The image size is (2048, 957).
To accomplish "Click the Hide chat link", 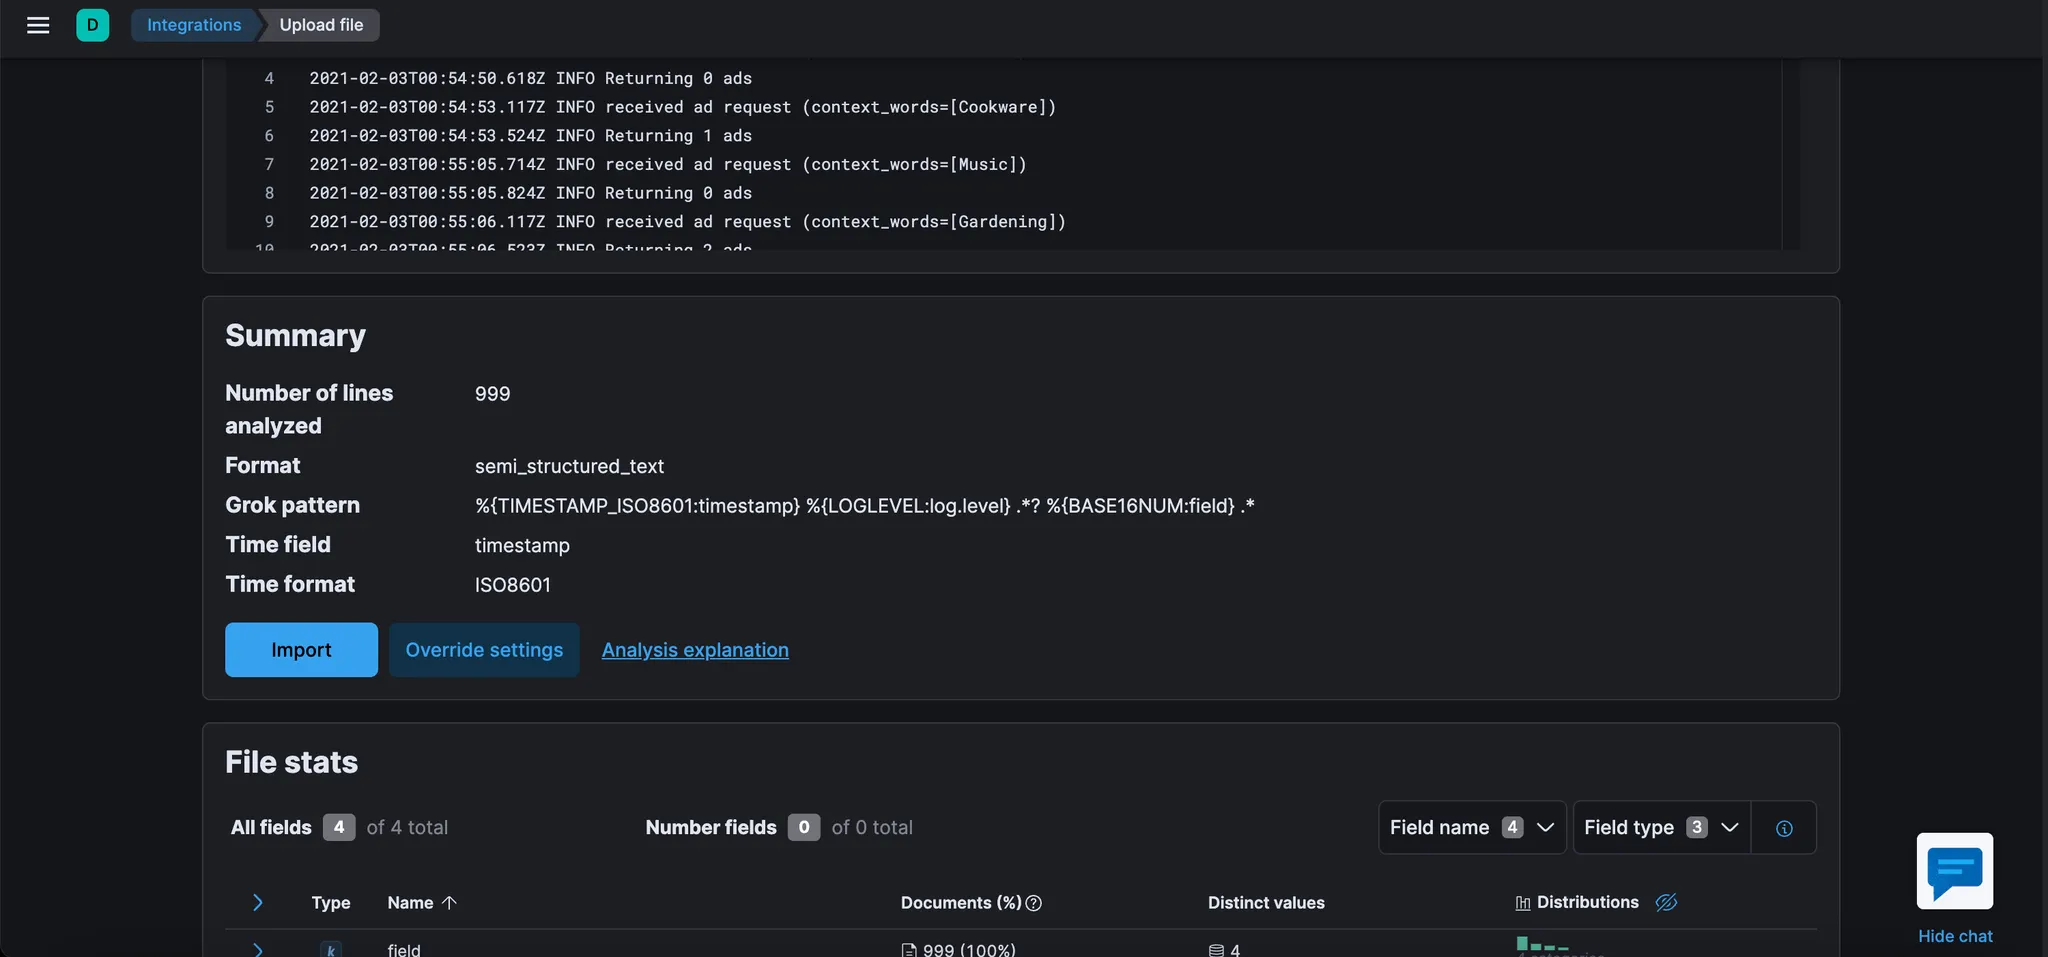I will point(1955,936).
